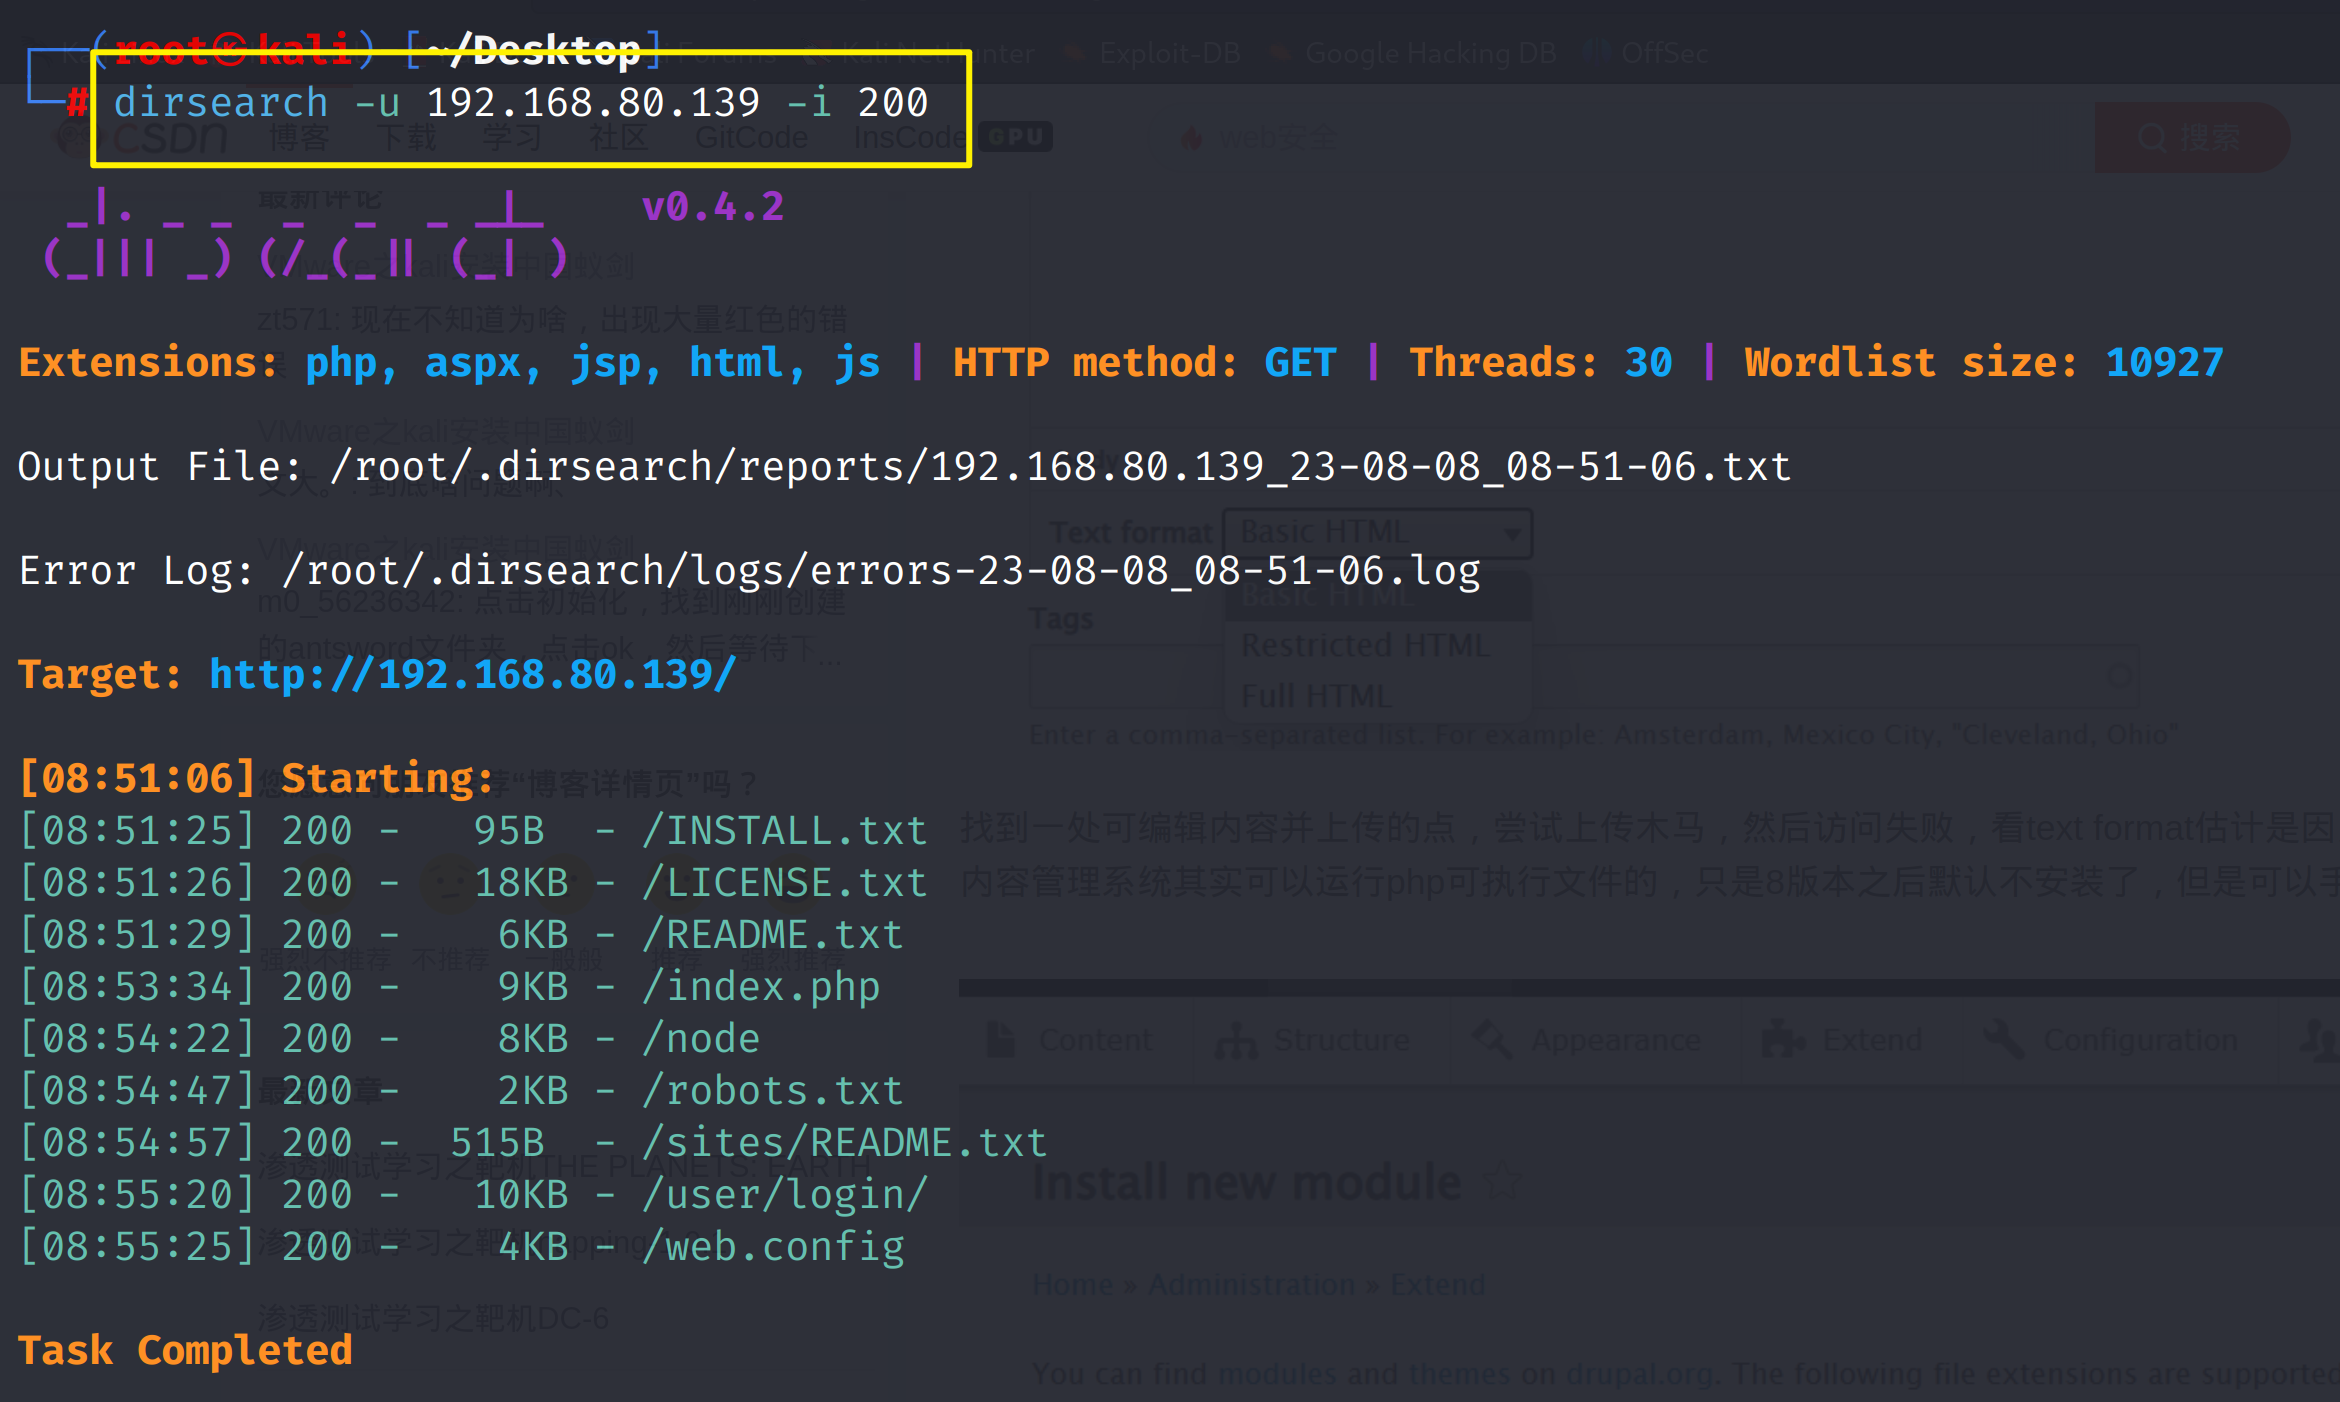Screen dimensions: 2340x1402
Task: Click the Error Log file path
Action: point(881,571)
